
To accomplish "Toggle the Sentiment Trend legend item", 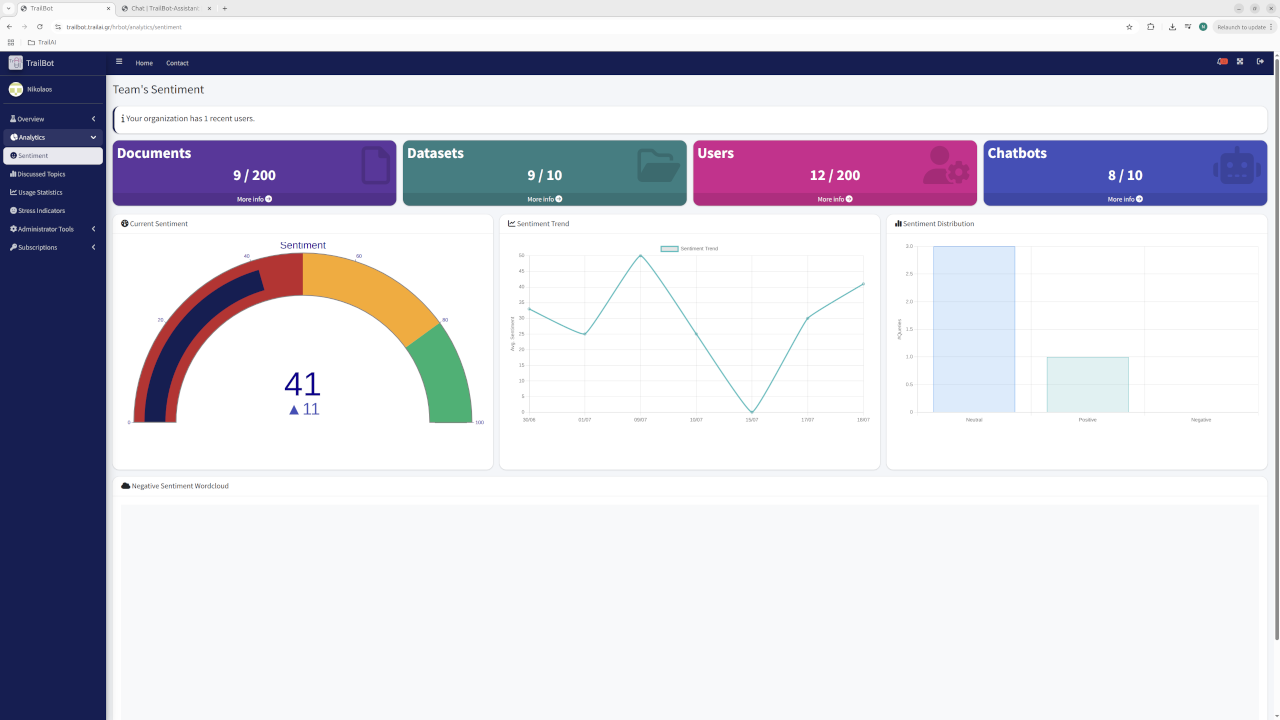I will [x=690, y=248].
